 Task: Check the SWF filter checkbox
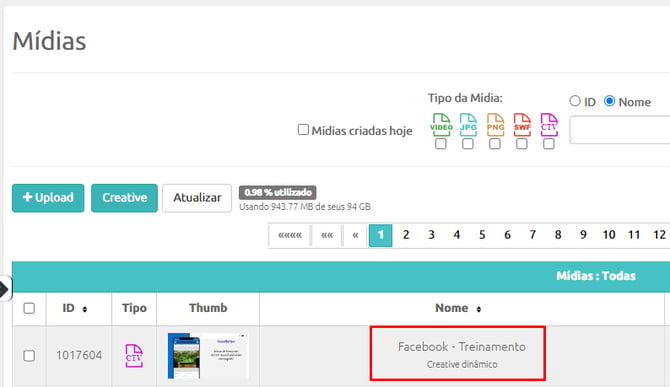(522, 144)
